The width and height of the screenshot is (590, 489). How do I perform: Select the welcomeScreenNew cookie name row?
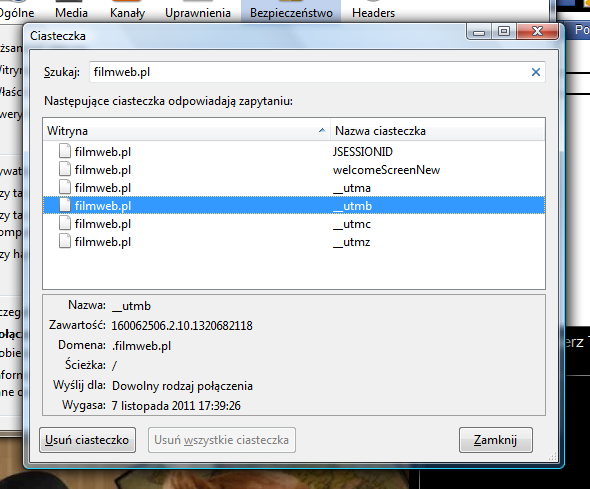click(294, 170)
